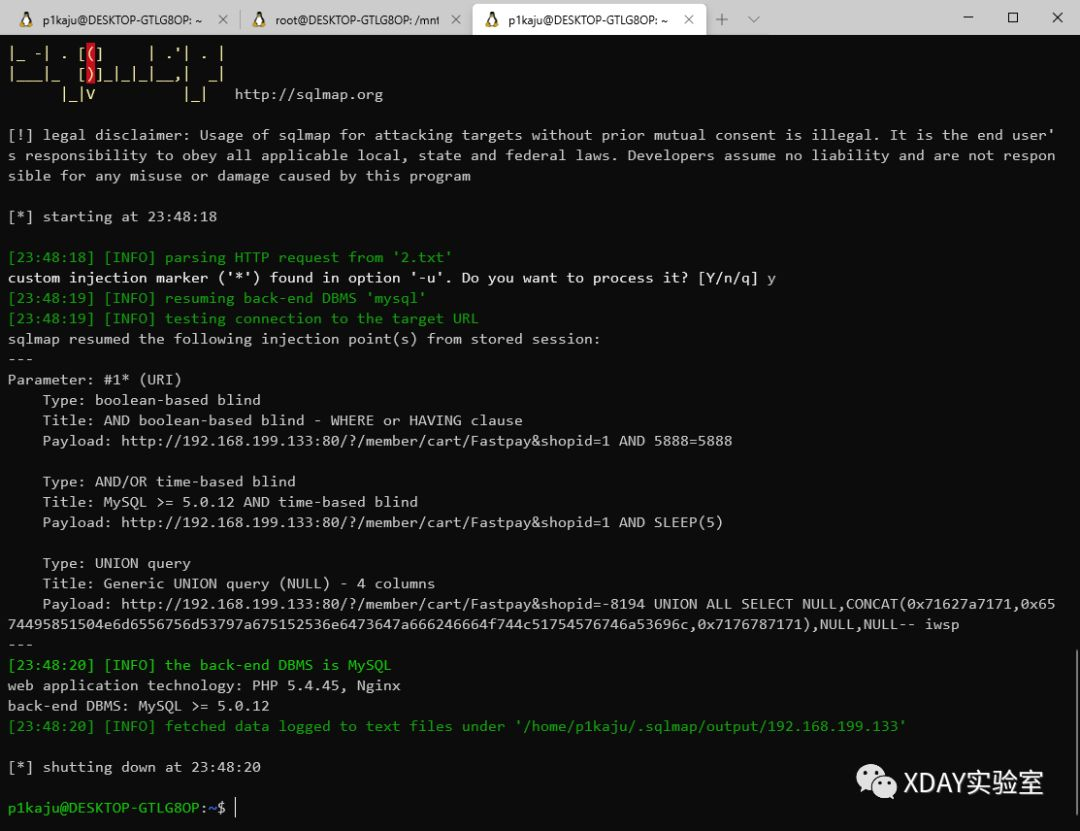
Task: Click the '[*] shutting down at 23:48:20' line
Action: click(x=134, y=768)
